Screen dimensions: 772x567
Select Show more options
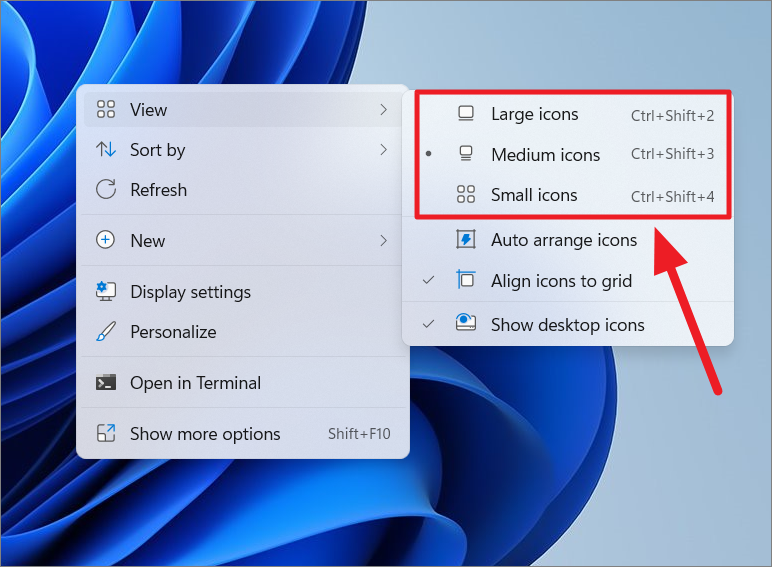coord(243,434)
